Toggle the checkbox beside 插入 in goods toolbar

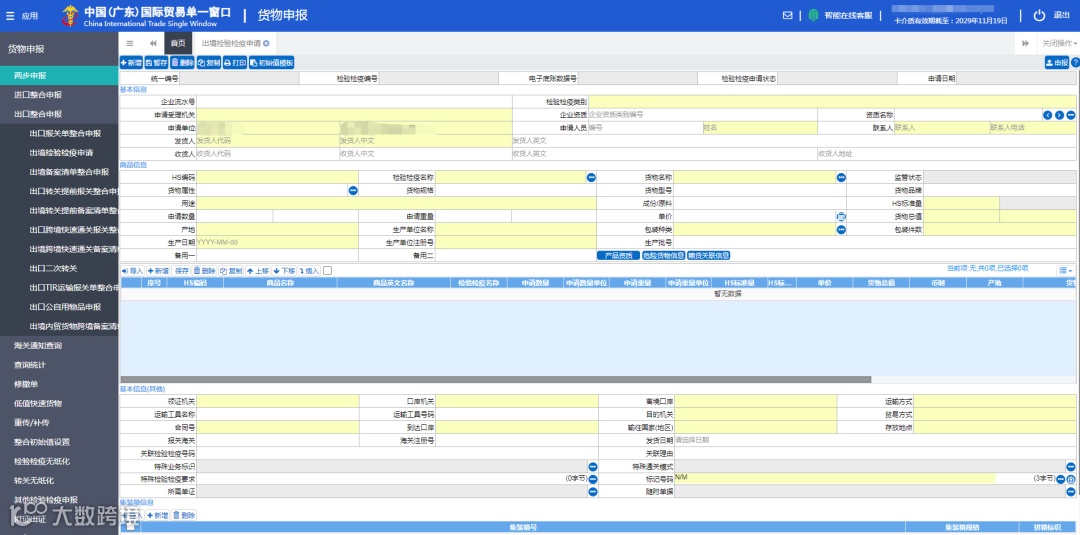click(x=327, y=271)
